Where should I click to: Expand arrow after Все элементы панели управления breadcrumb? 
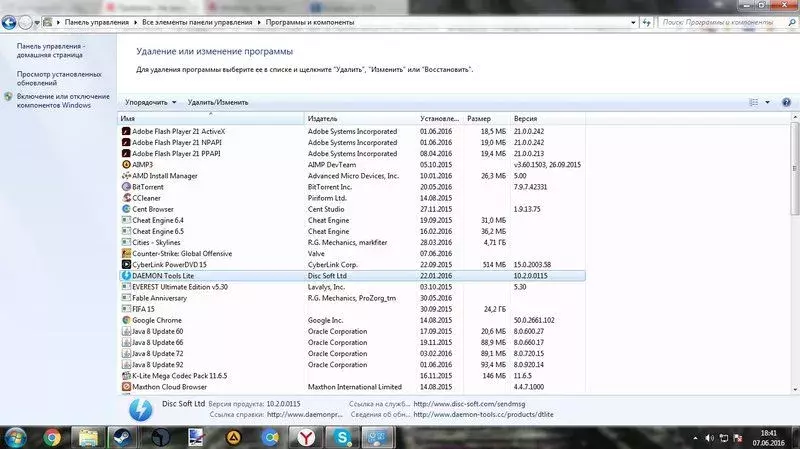coord(259,22)
